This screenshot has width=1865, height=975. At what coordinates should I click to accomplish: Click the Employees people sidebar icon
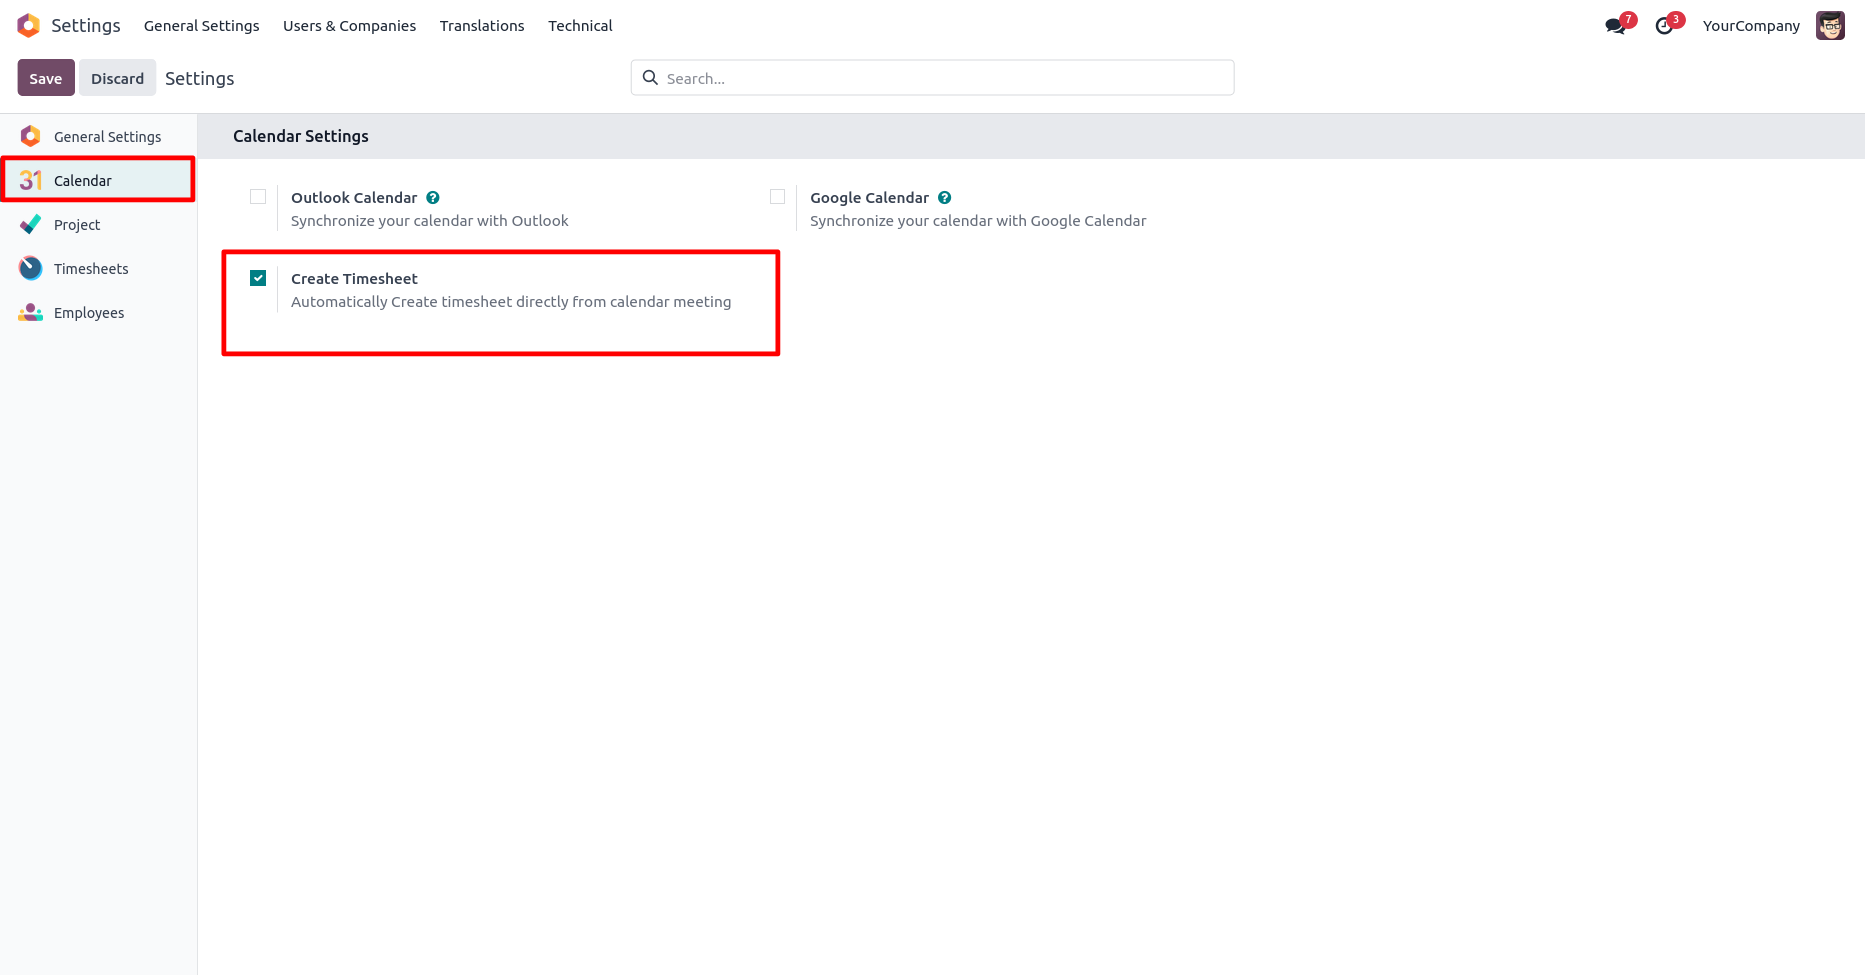[31, 312]
